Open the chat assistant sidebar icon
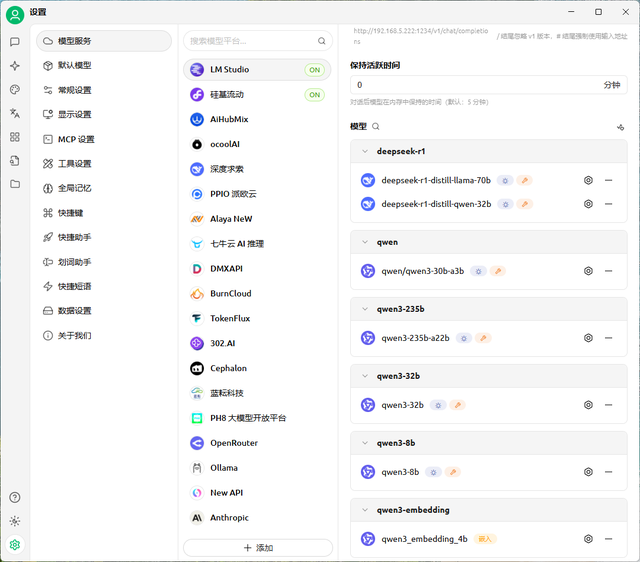 (x=15, y=42)
